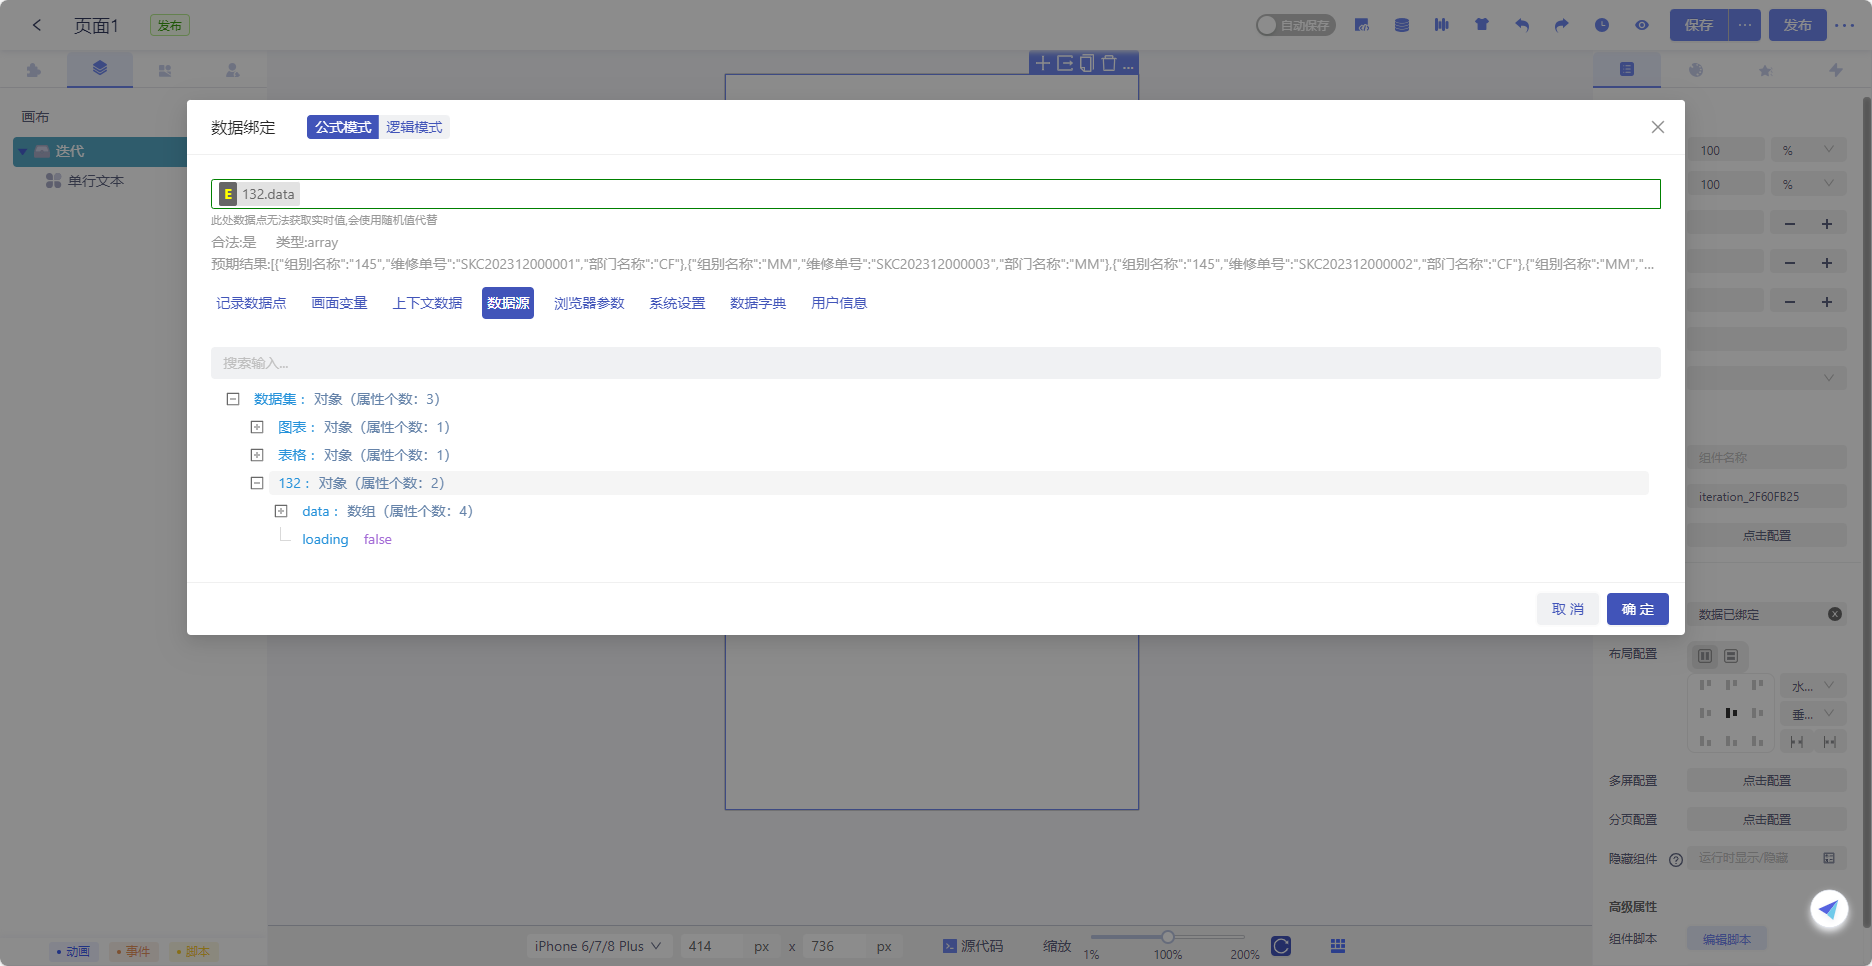
Task: Open the 保存 button's ellipsis options
Action: [x=1744, y=25]
